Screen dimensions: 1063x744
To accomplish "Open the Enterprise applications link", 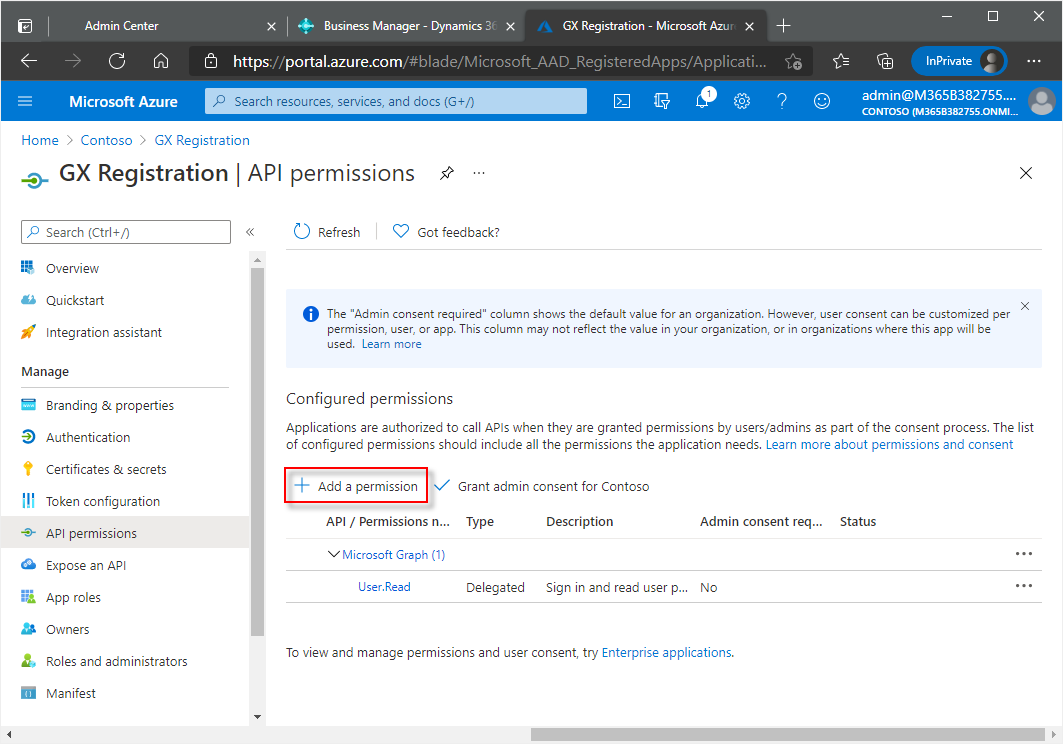I will [666, 652].
